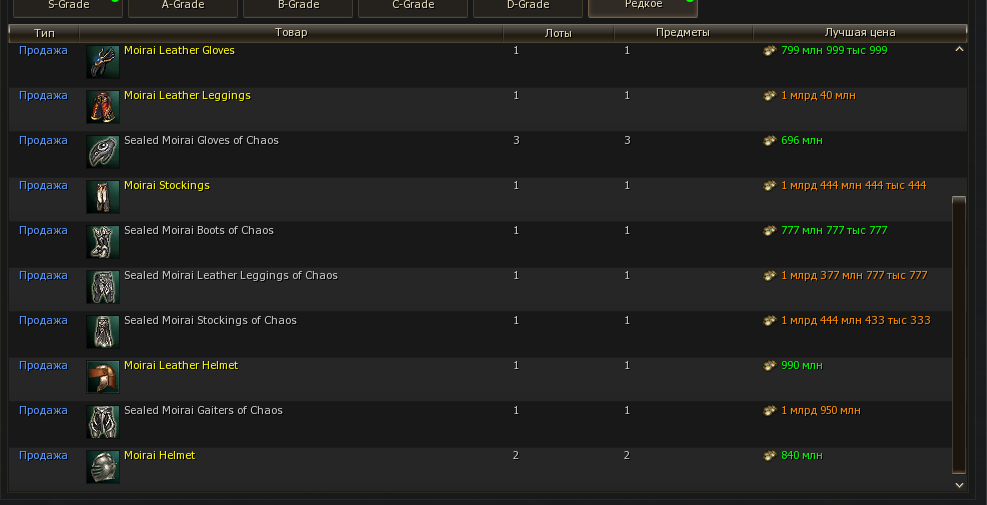Viewport: 987px width, 505px height.
Task: Sort by the Товар column header
Action: (x=291, y=33)
